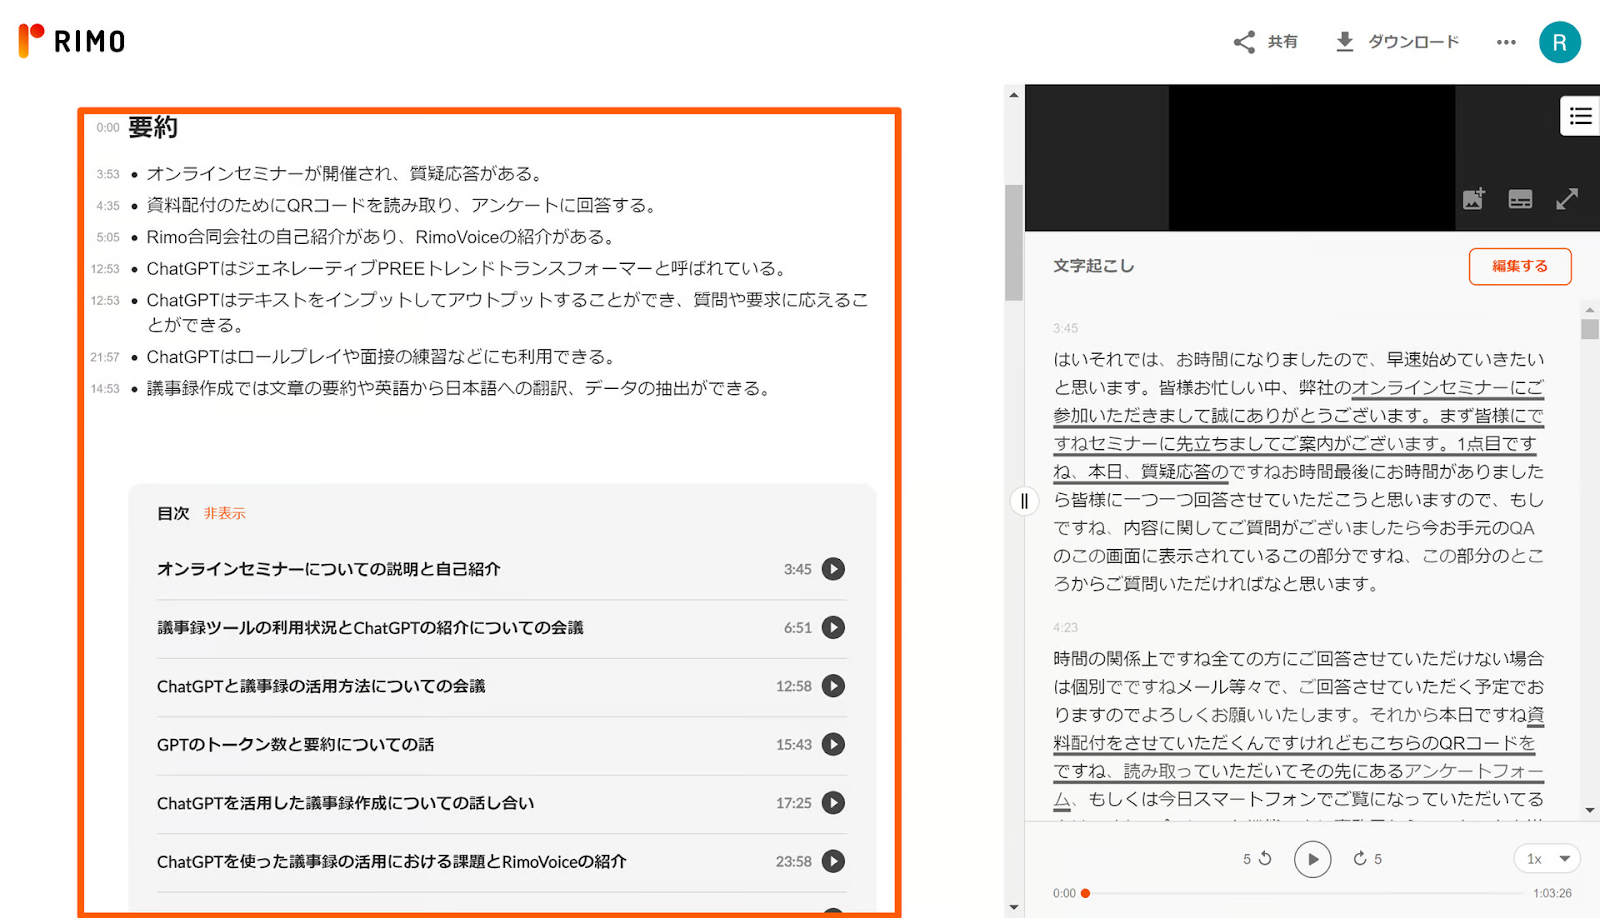
Task: Click the RIMO logo
Action: (x=72, y=41)
